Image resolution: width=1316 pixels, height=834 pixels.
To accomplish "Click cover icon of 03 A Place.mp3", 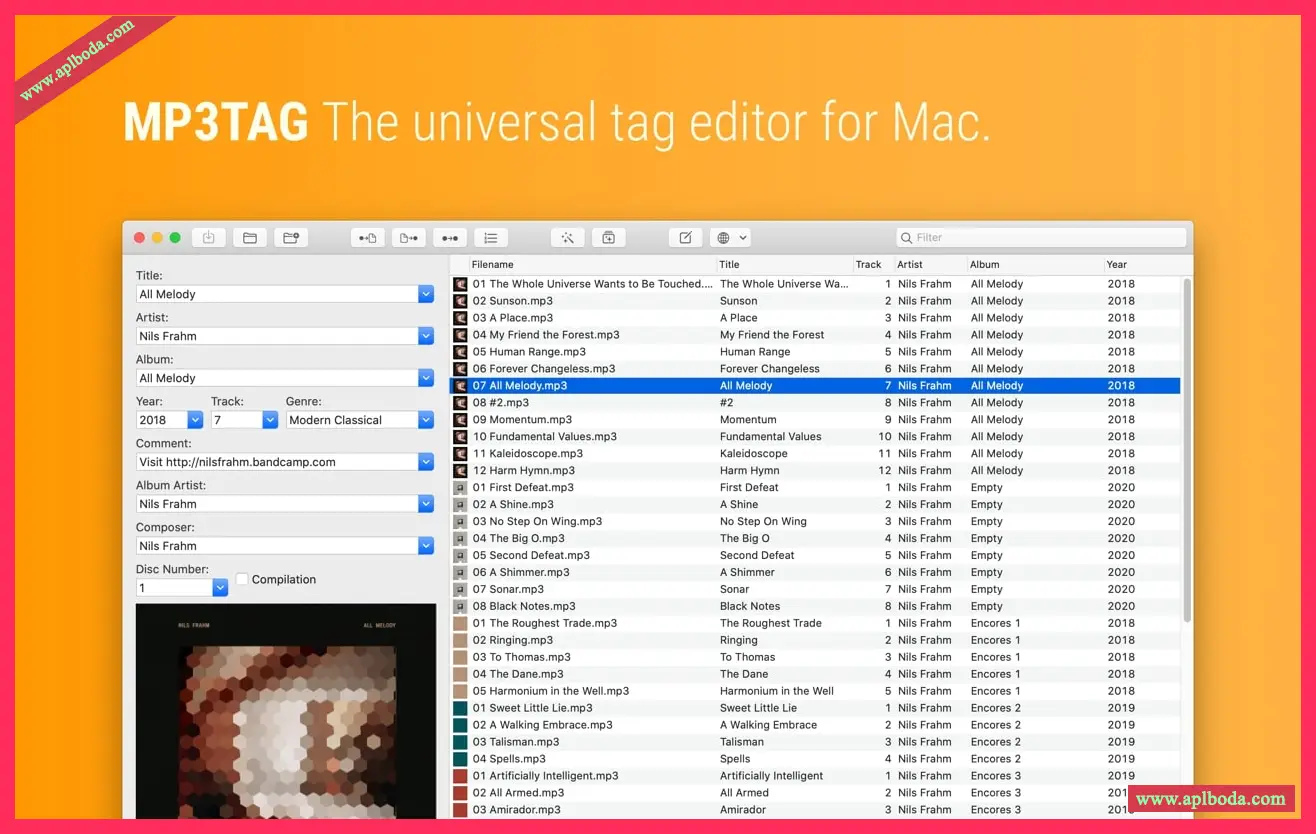I will tap(460, 318).
